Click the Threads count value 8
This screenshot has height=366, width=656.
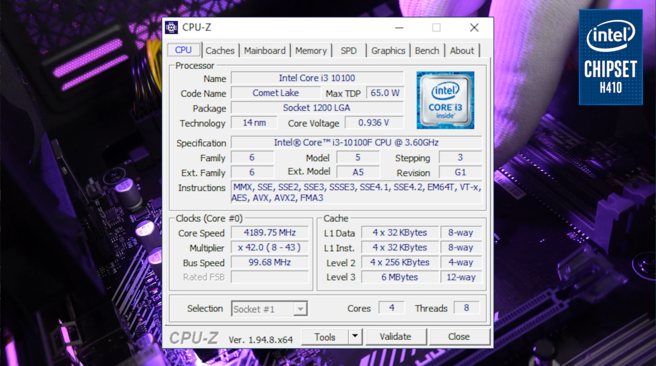click(466, 308)
